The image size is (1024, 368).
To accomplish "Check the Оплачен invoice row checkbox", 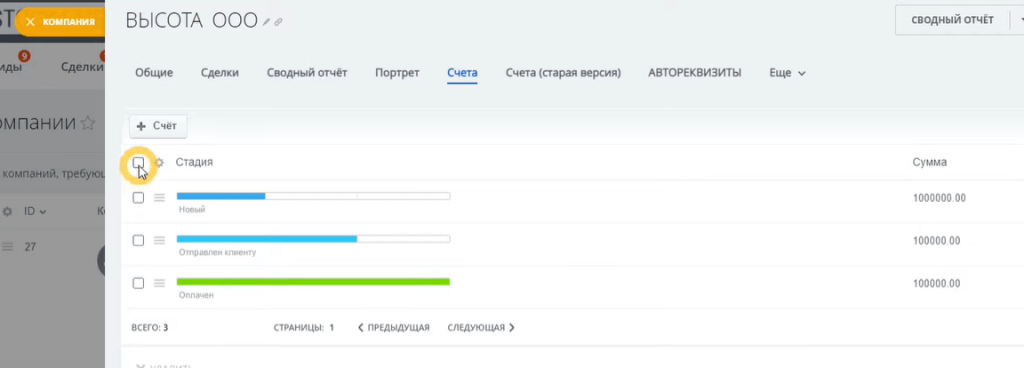I will 138,283.
